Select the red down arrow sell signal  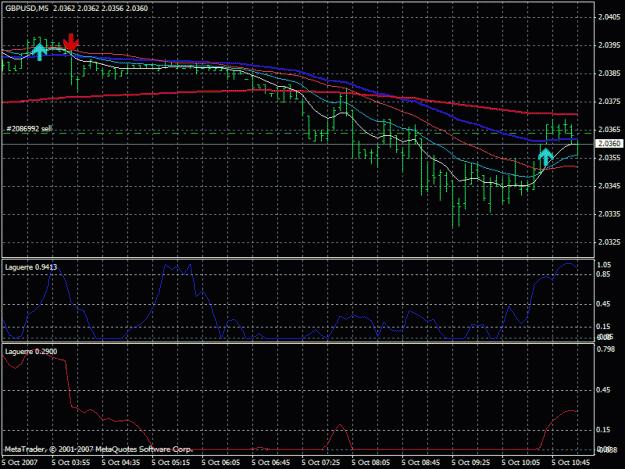click(71, 42)
